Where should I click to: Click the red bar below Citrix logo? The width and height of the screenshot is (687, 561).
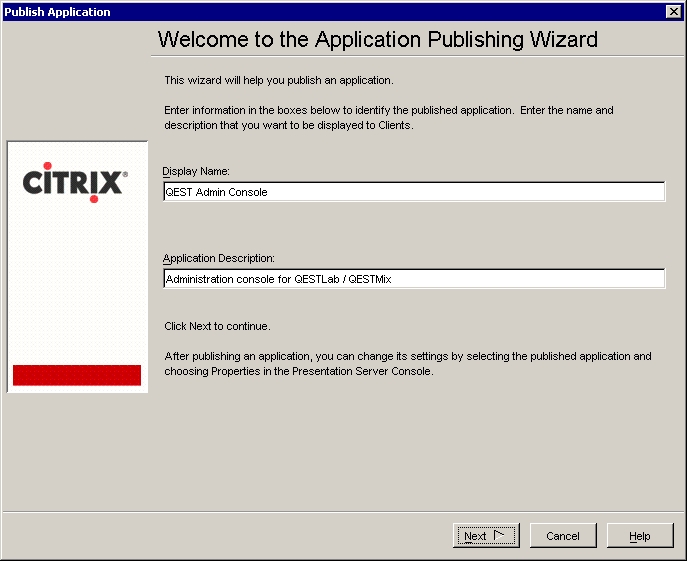click(77, 375)
